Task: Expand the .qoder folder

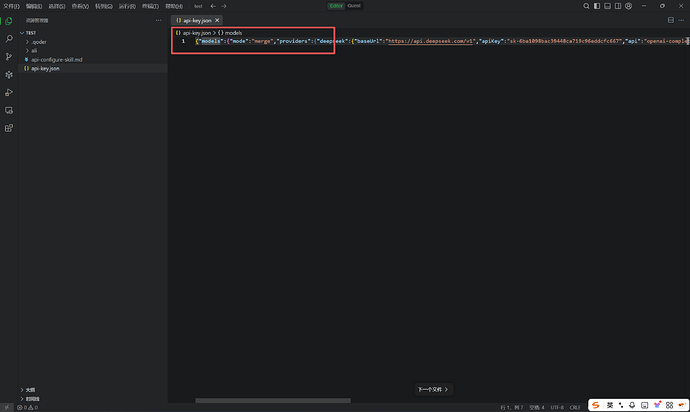Action: tap(39, 42)
